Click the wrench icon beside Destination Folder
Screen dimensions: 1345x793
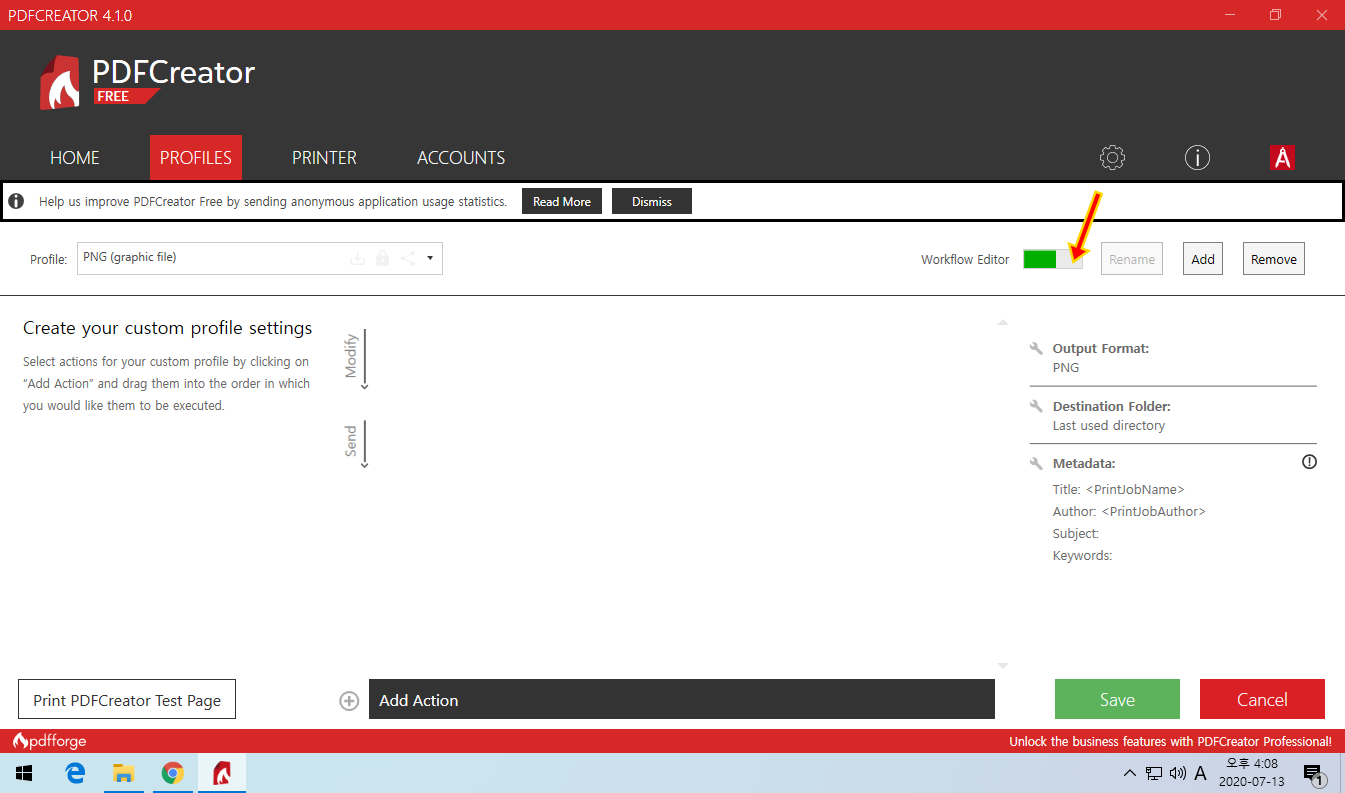[x=1036, y=407]
